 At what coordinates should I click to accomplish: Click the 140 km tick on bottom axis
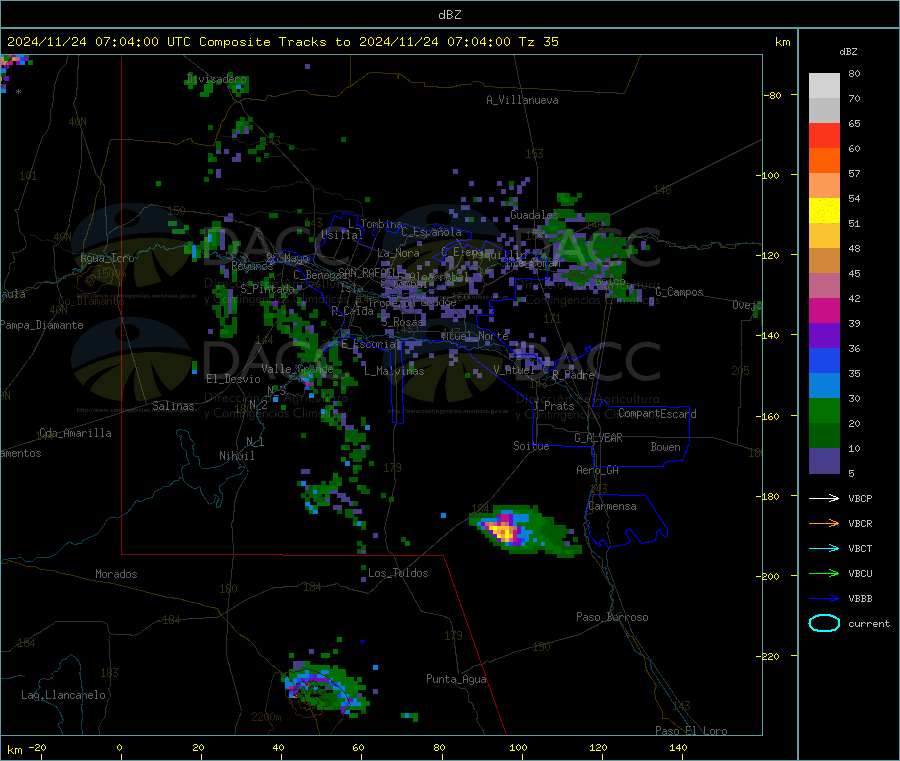click(678, 747)
